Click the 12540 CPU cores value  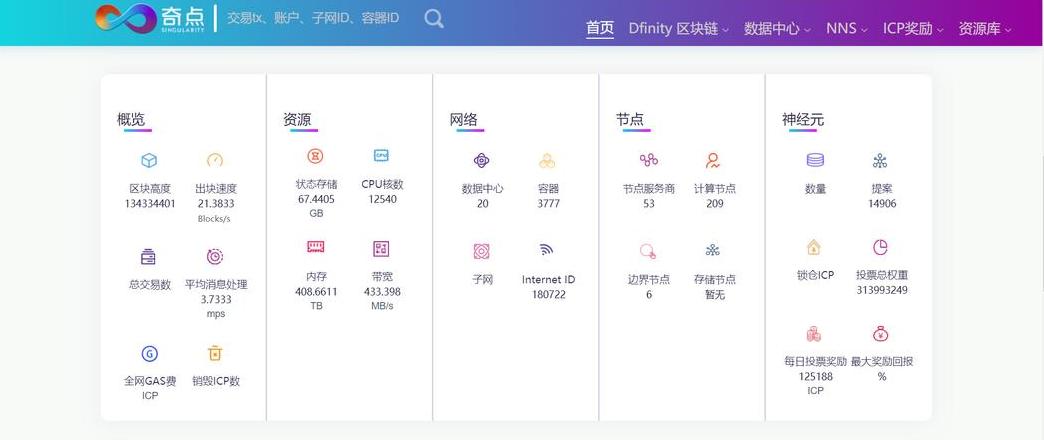382,199
